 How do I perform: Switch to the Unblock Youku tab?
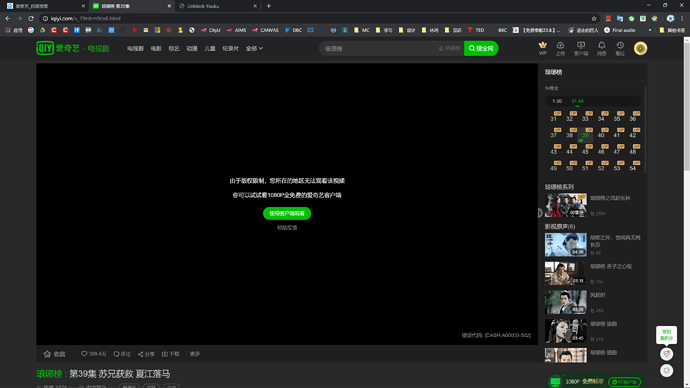click(x=218, y=6)
